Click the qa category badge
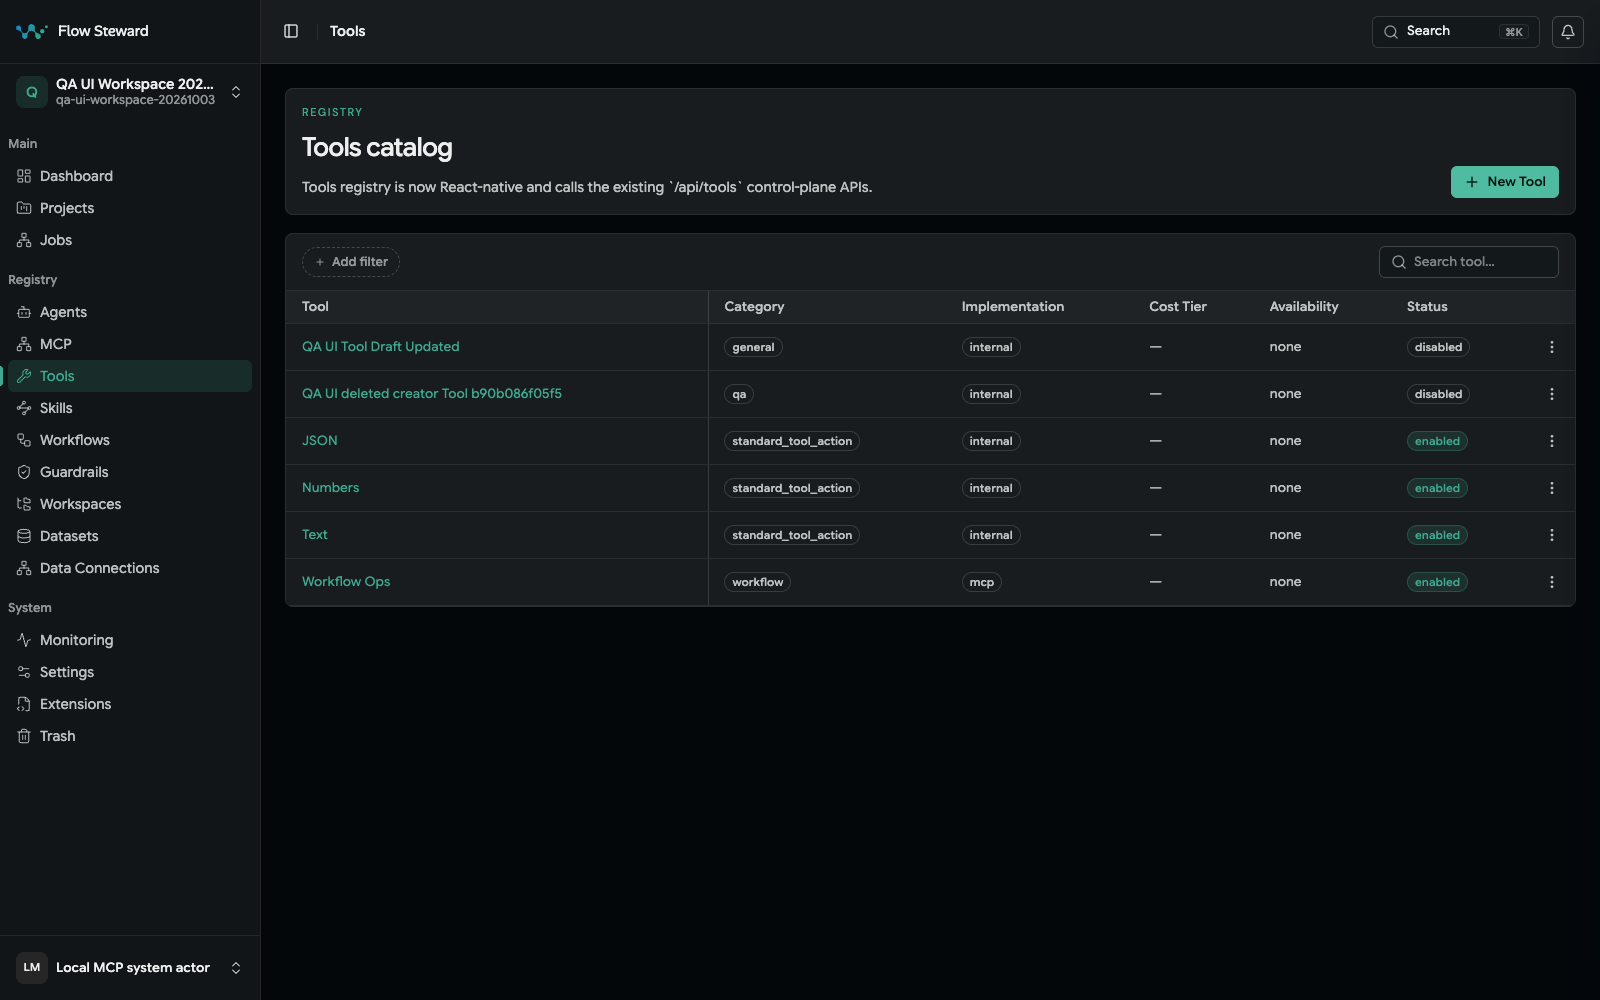The image size is (1600, 1000). pyautogui.click(x=739, y=394)
